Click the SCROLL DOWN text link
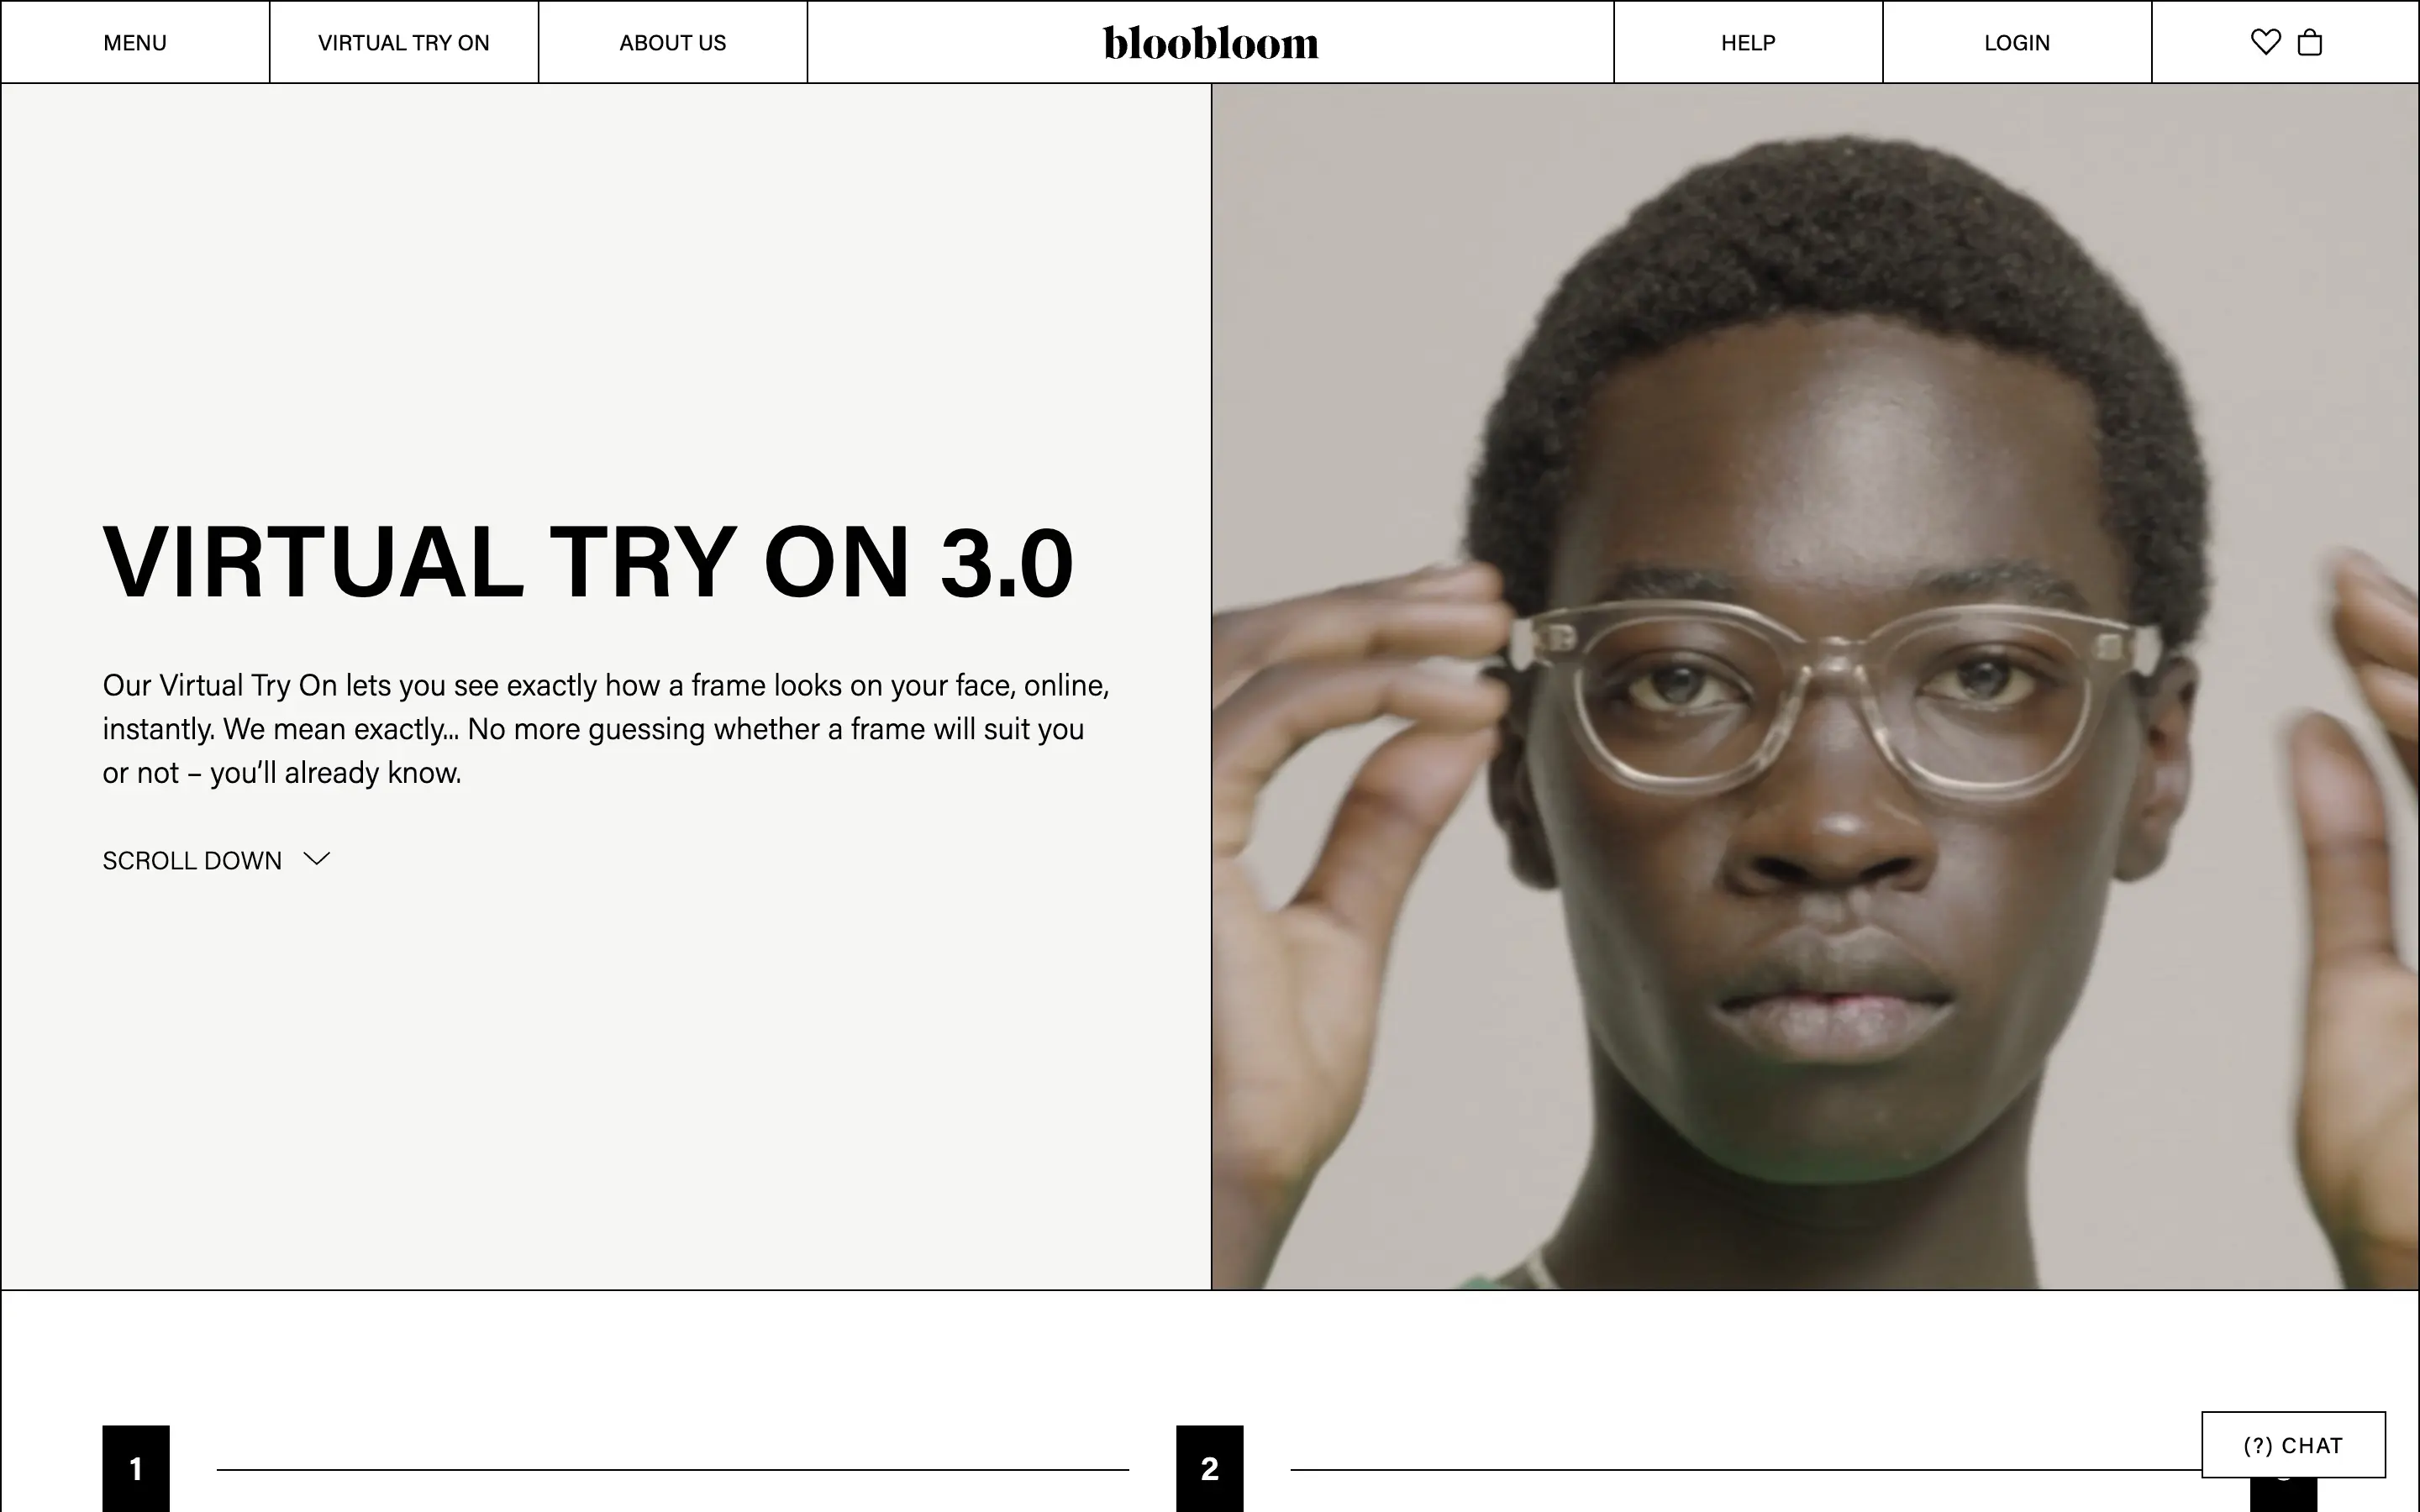Image resolution: width=2420 pixels, height=1512 pixels. (192, 860)
